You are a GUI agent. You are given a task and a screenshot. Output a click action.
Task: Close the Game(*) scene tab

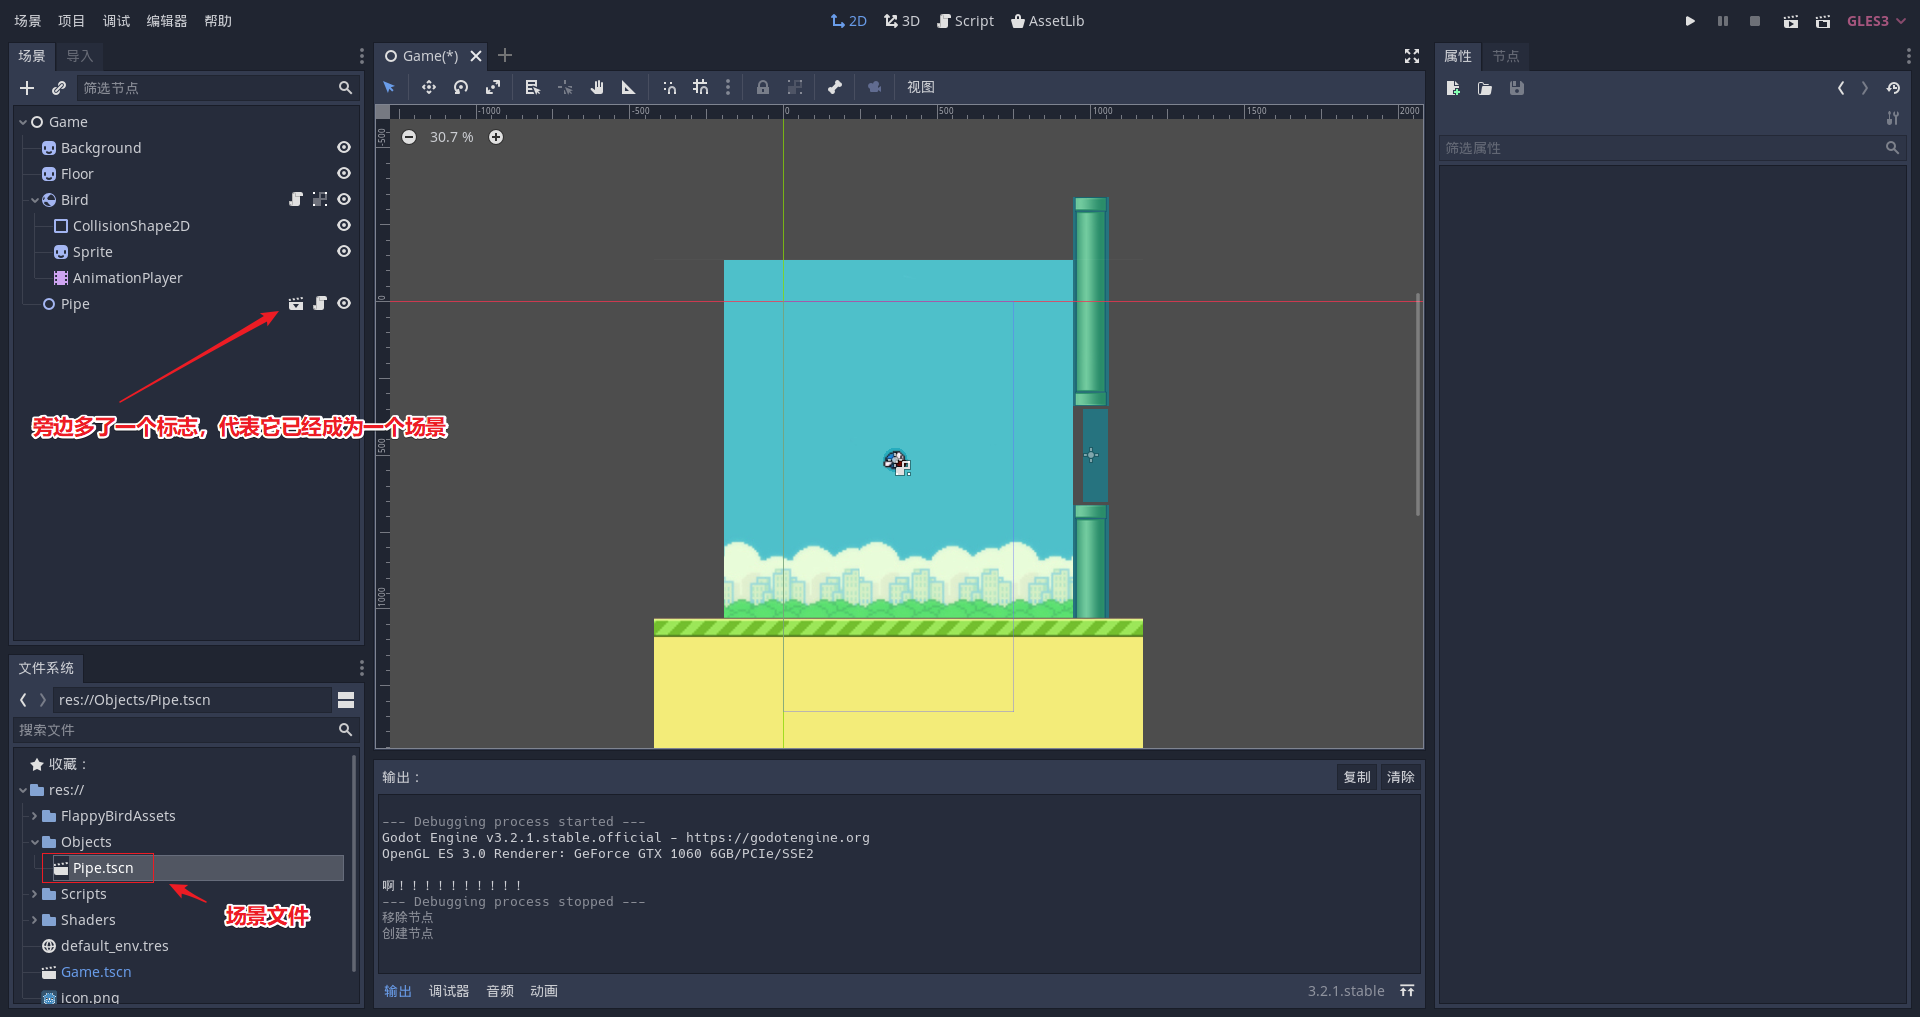[476, 56]
